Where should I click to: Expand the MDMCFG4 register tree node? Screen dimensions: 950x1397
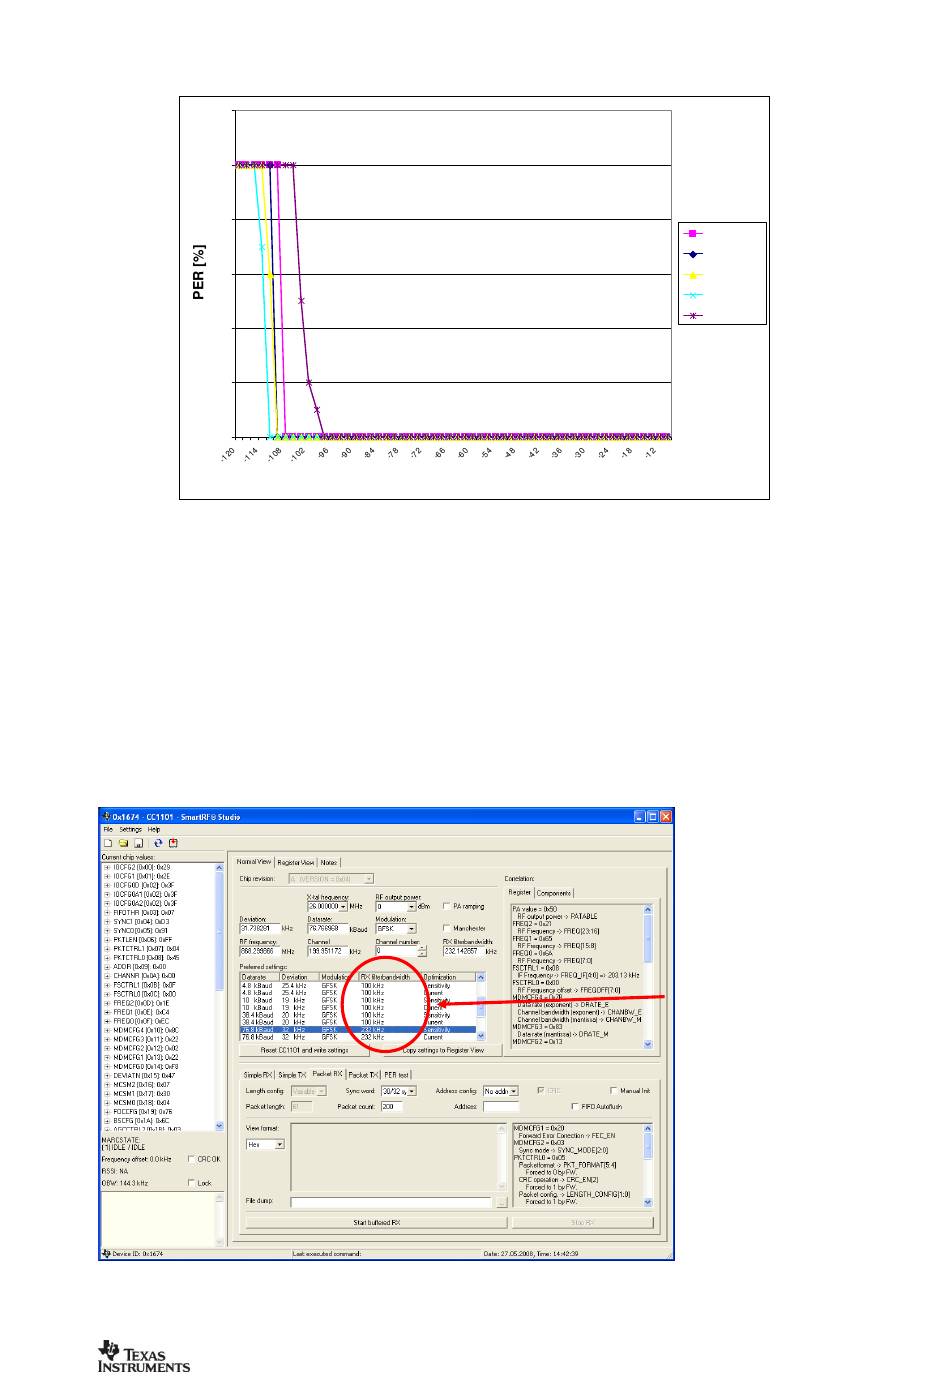pyautogui.click(x=107, y=1030)
